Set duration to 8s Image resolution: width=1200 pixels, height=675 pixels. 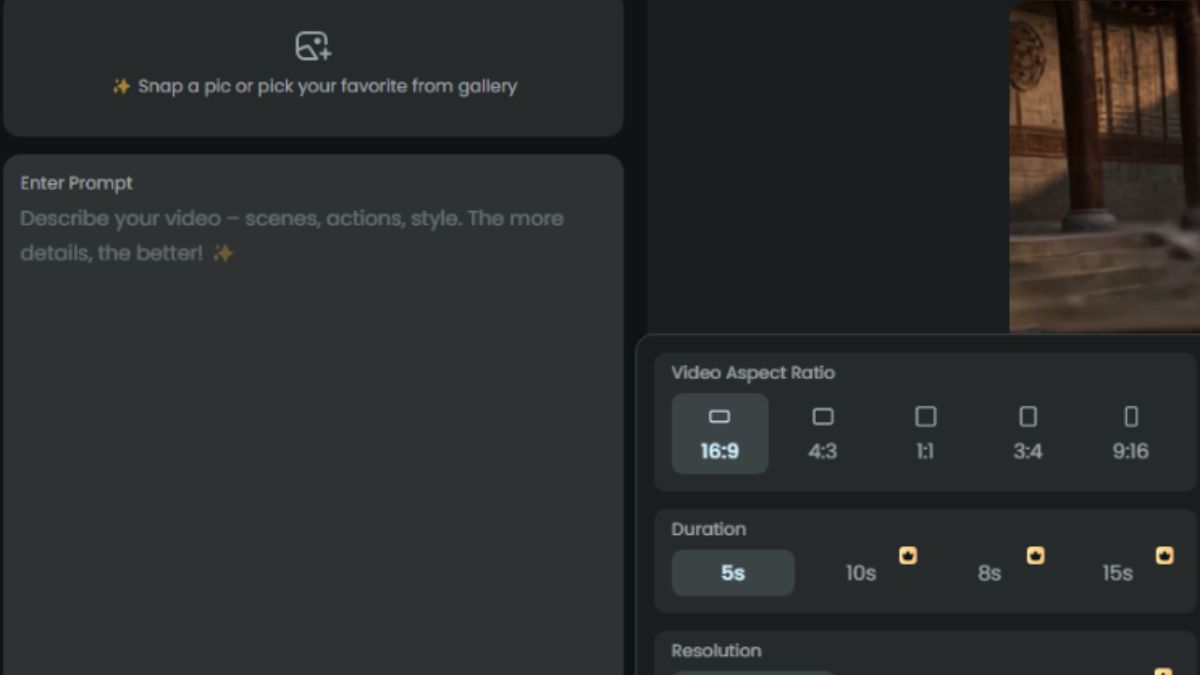tap(989, 573)
